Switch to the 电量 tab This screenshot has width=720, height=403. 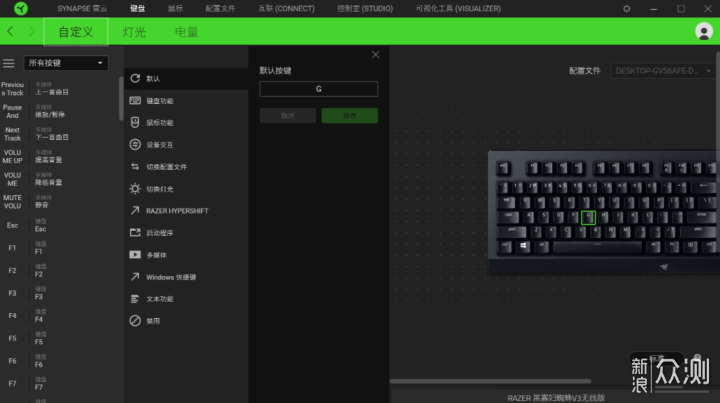[186, 32]
